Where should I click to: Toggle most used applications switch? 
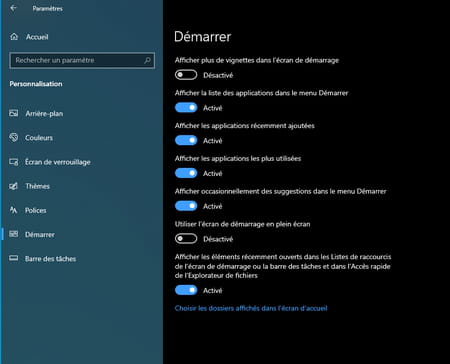186,173
